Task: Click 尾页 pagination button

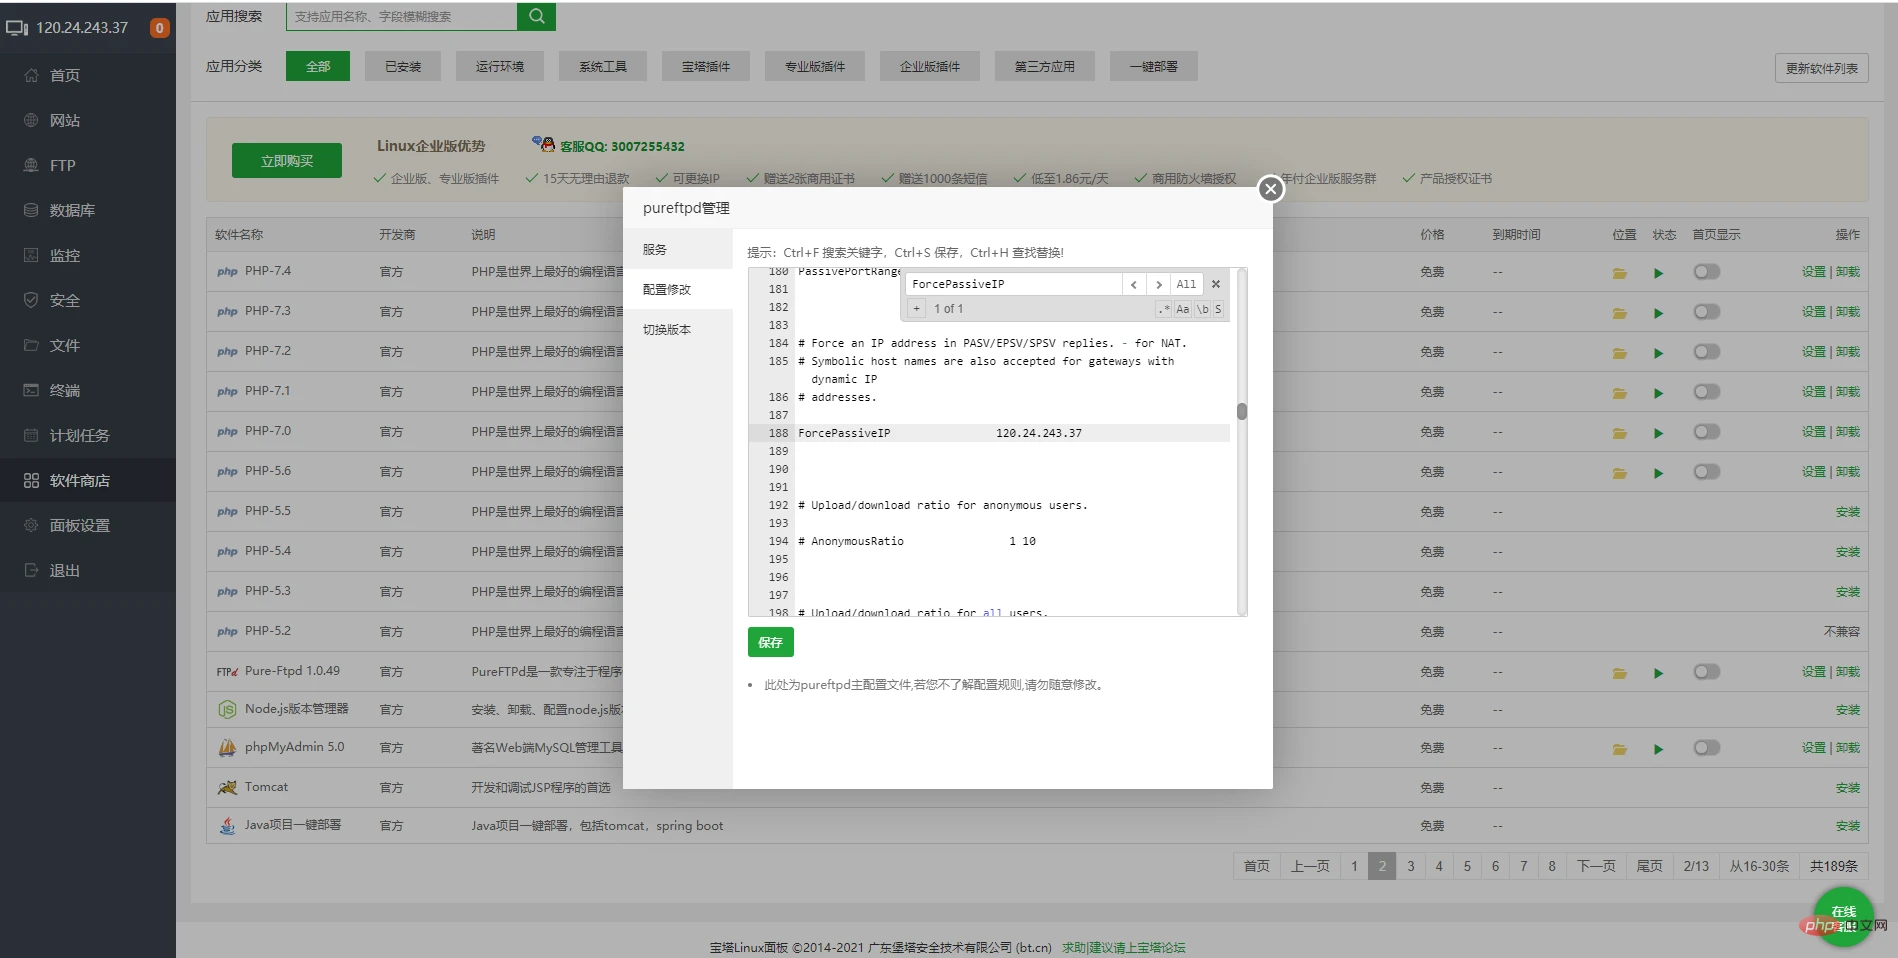Action: tap(1649, 866)
